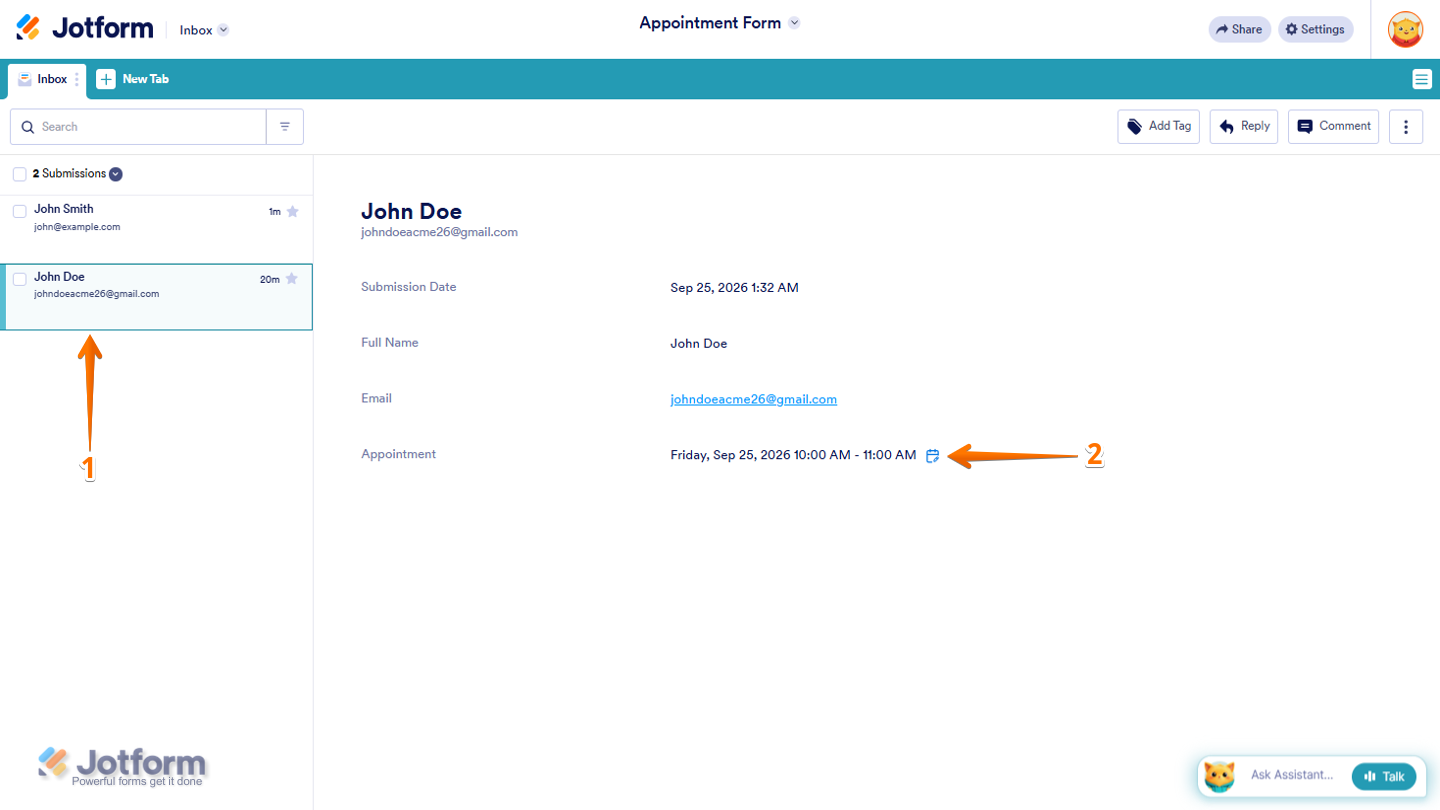Viewport: 1440px width, 810px height.
Task: Open the more options kebab menu
Action: [x=1406, y=126]
